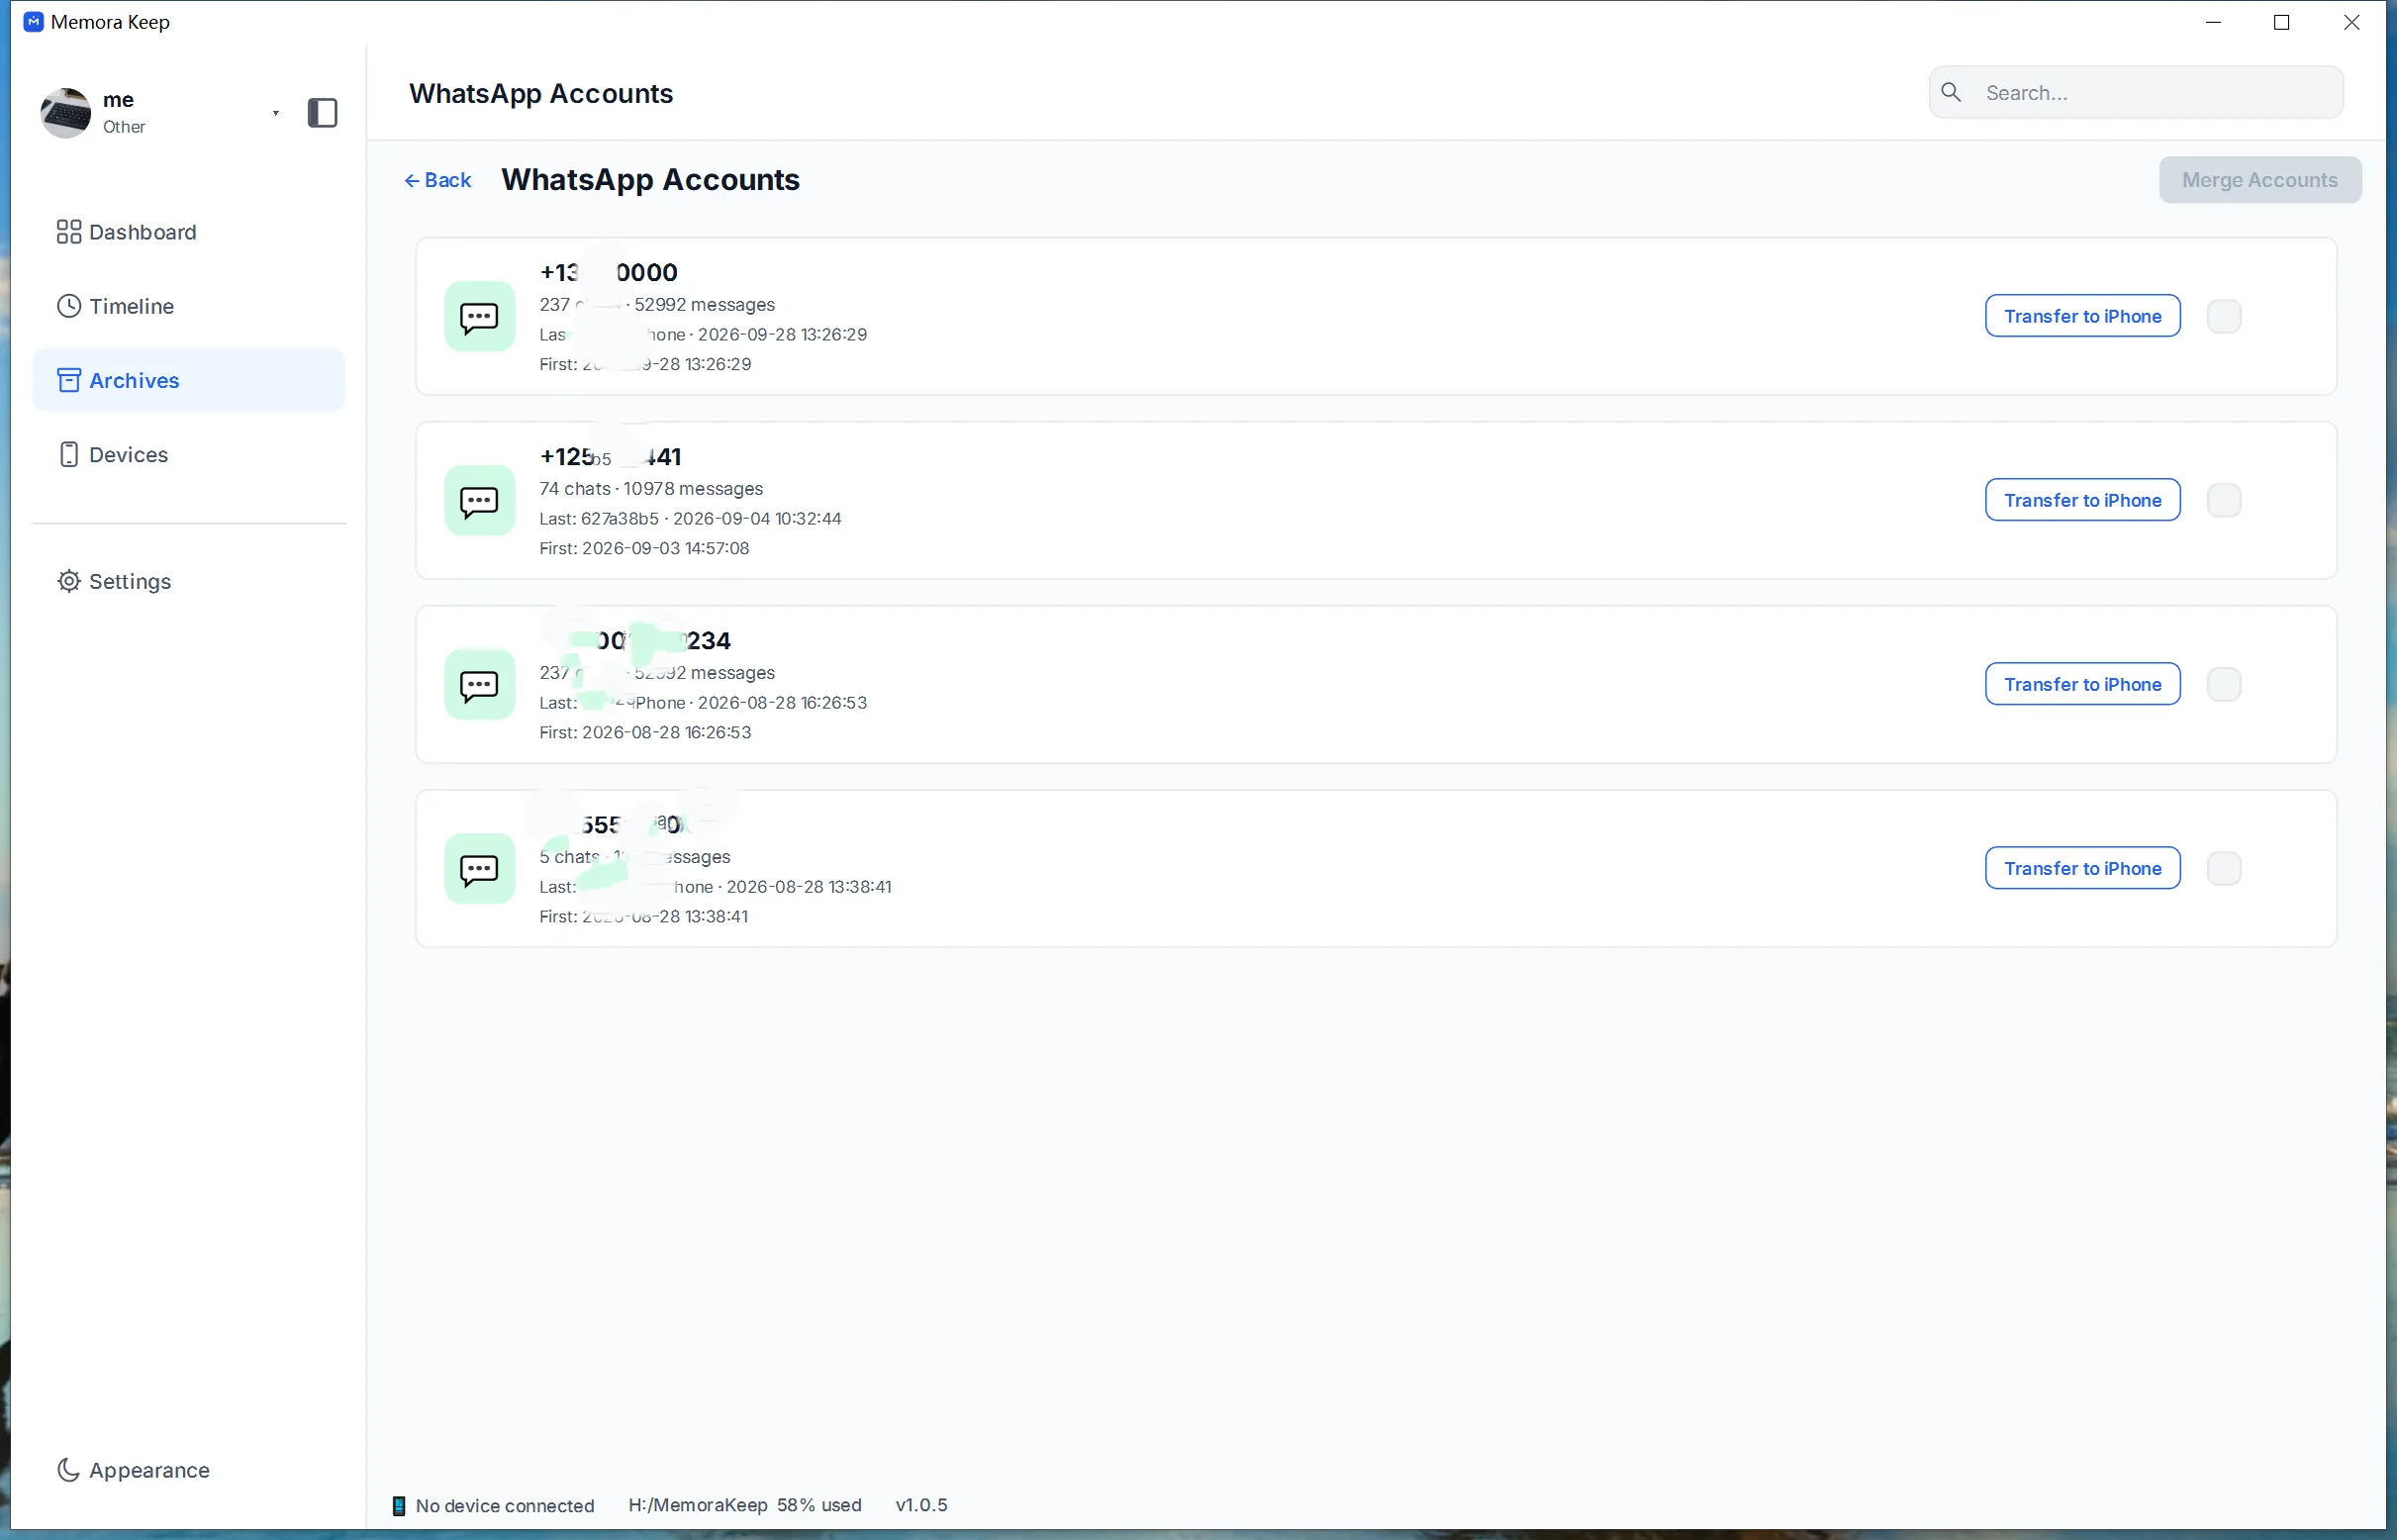
Task: Click chat icon of the 74 chats account
Action: point(479,500)
